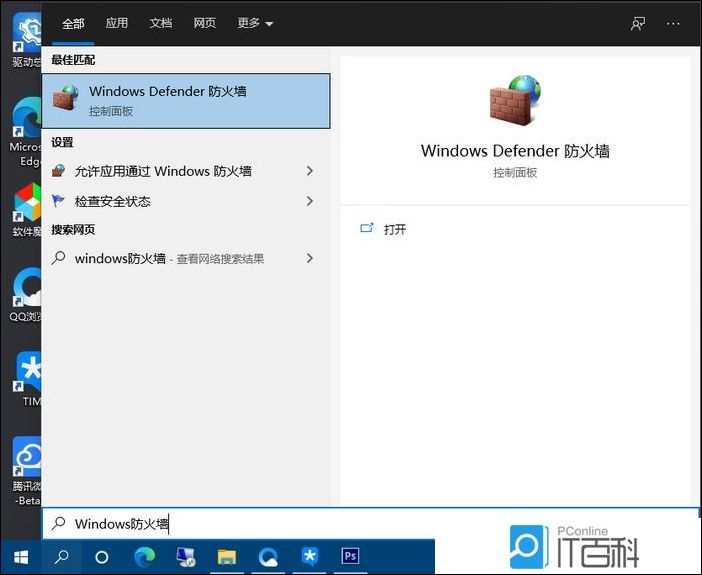Screen dimensions: 702x575
Task: Open Windows Defender 防火墙 best match result
Action: point(186,101)
